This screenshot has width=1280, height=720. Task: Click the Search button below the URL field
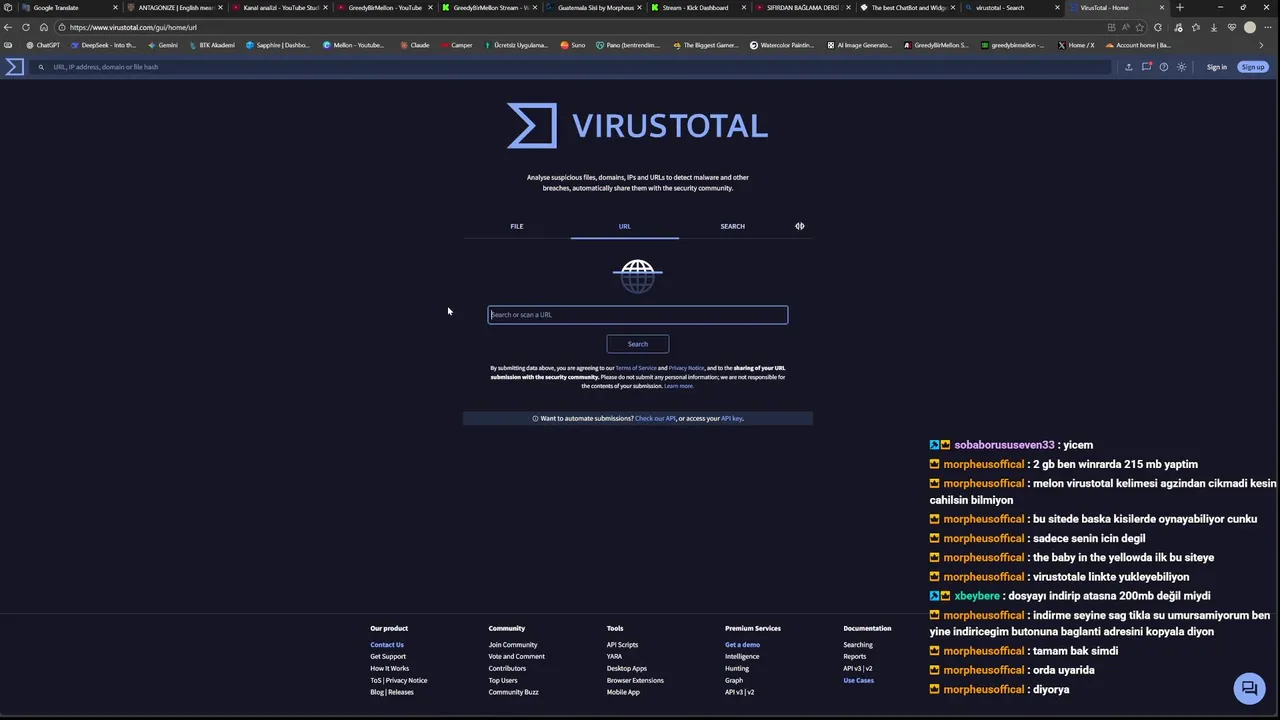click(637, 344)
